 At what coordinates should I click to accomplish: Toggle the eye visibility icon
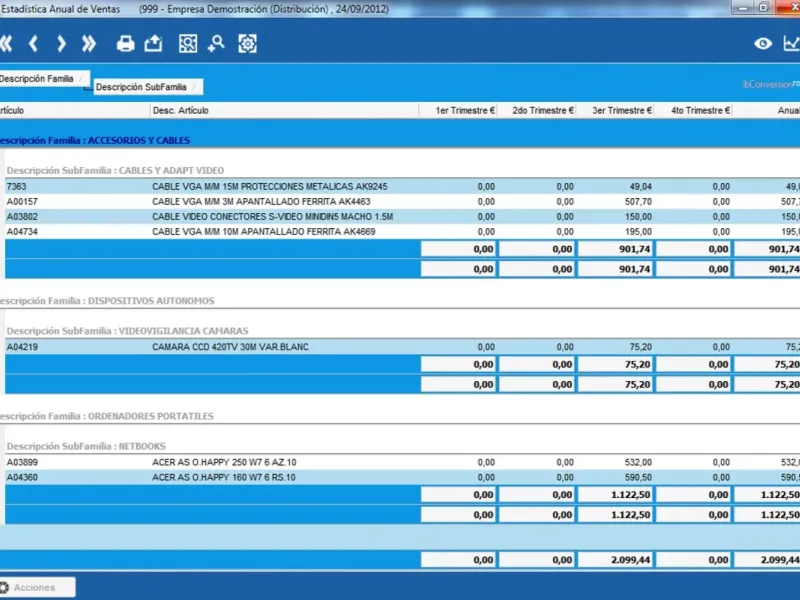click(763, 44)
